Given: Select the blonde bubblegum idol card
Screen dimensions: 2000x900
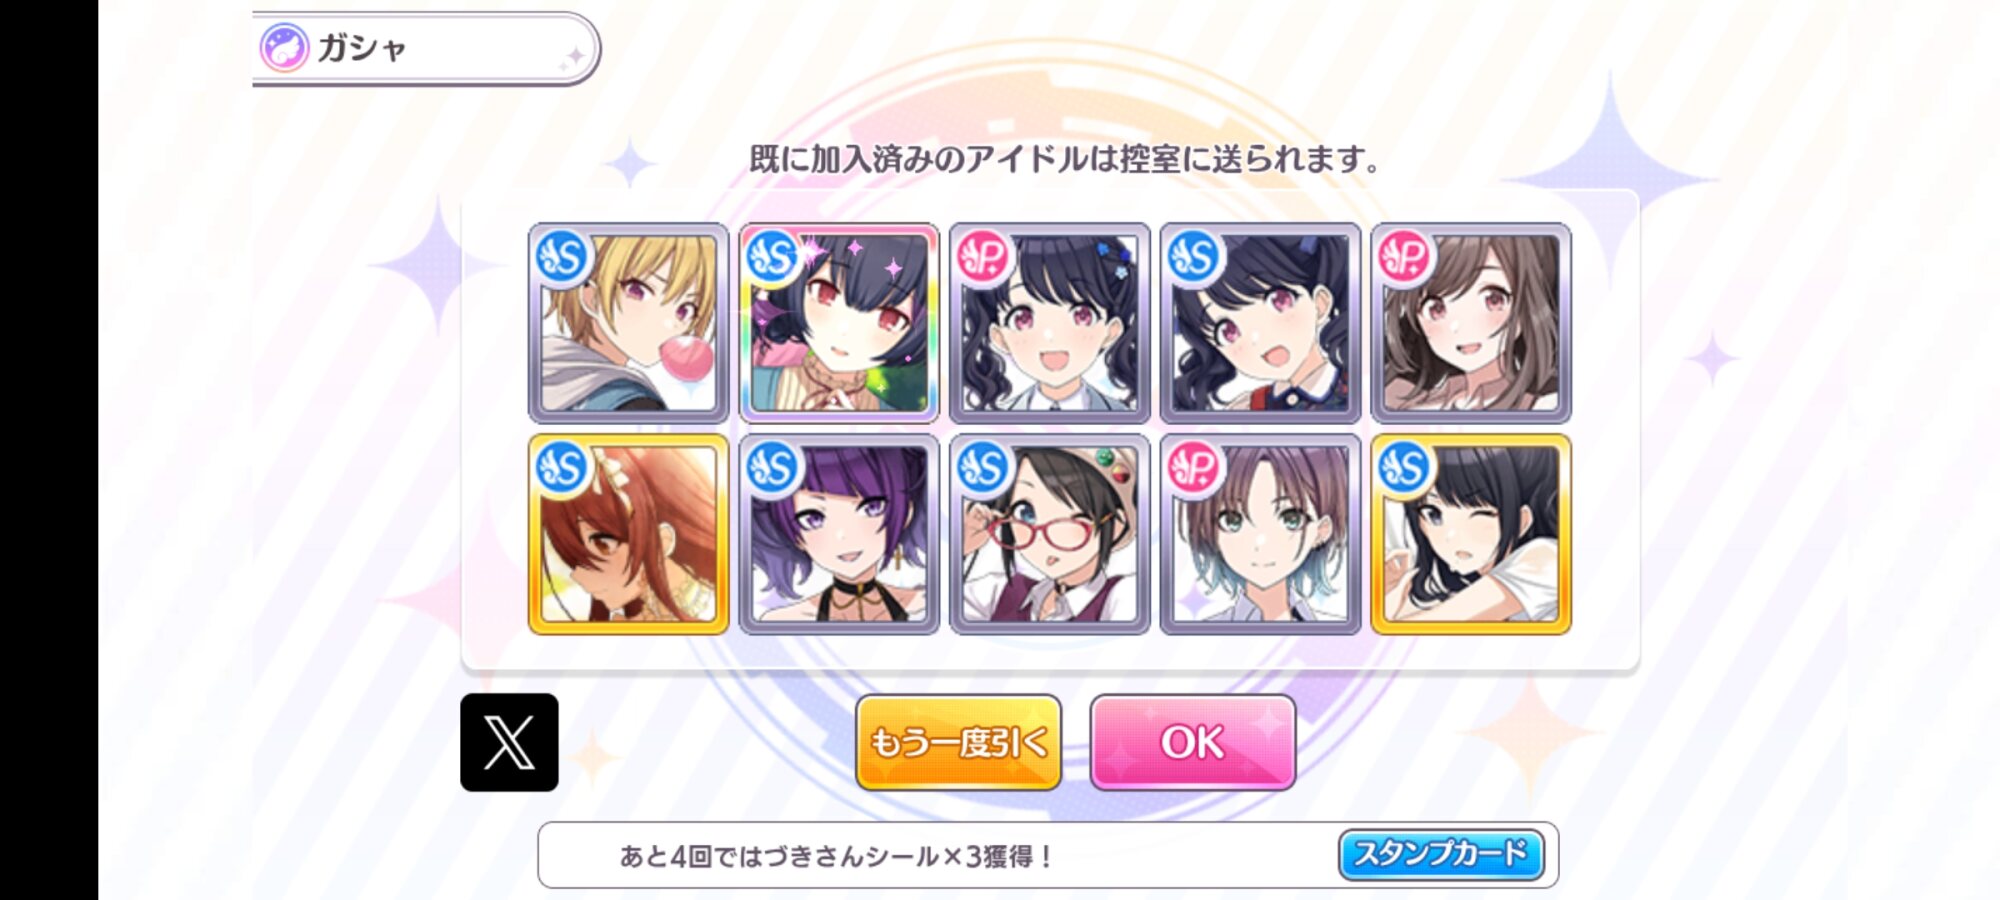Looking at the screenshot, I should point(628,322).
